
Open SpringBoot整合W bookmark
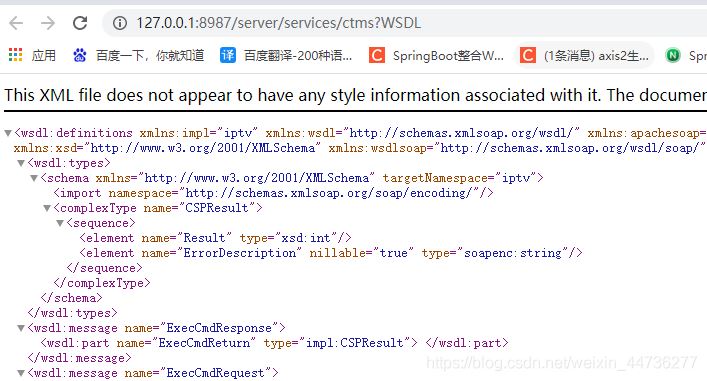click(x=448, y=55)
